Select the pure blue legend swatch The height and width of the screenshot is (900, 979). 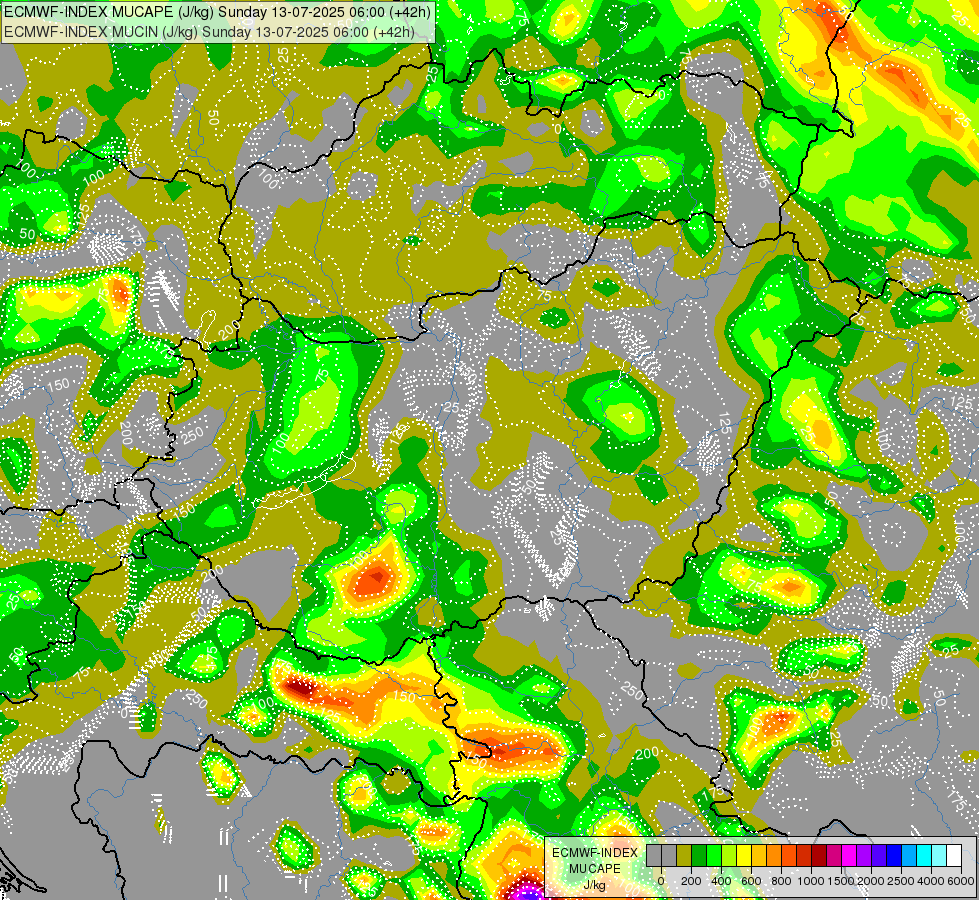click(895, 855)
